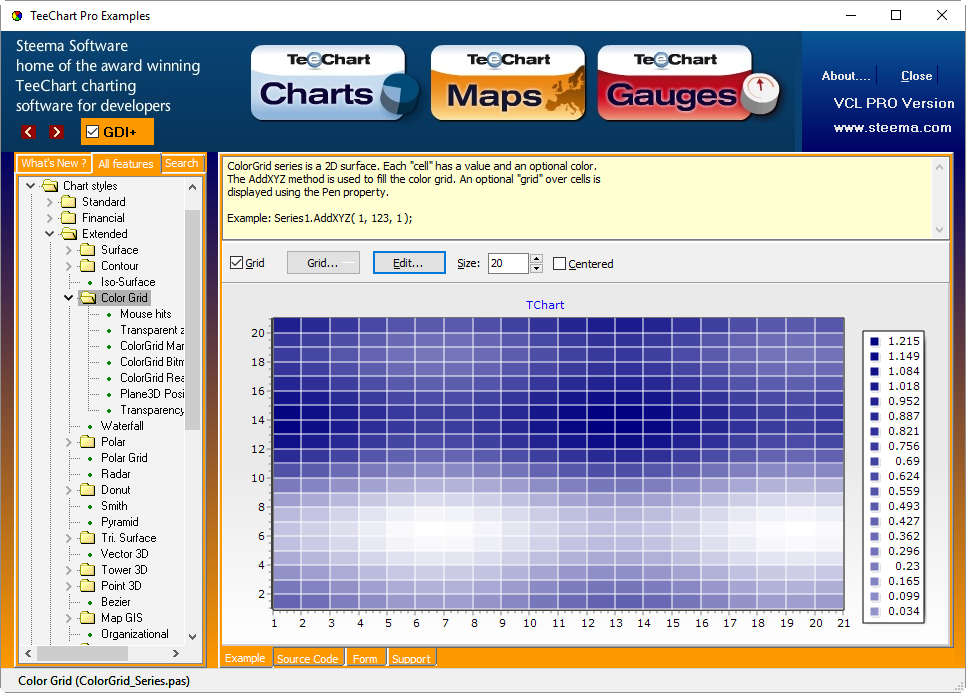Viewport: 966px width, 693px height.
Task: Expand the Polar tree node
Action: pos(68,442)
